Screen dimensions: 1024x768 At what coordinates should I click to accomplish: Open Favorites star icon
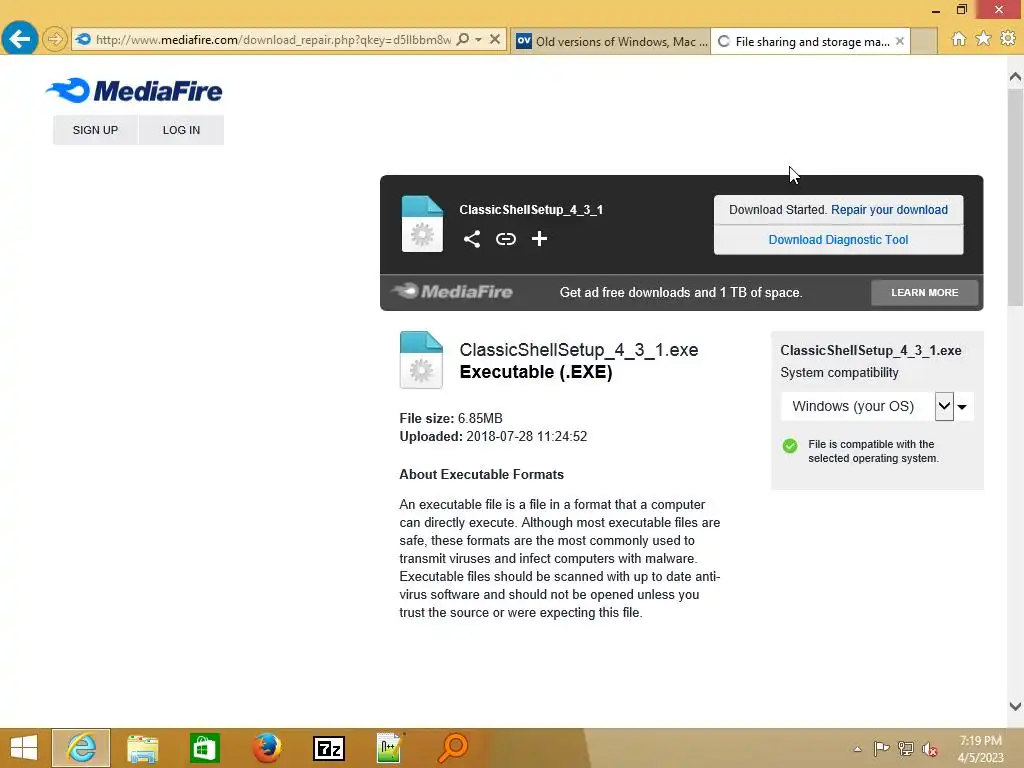pos(984,39)
